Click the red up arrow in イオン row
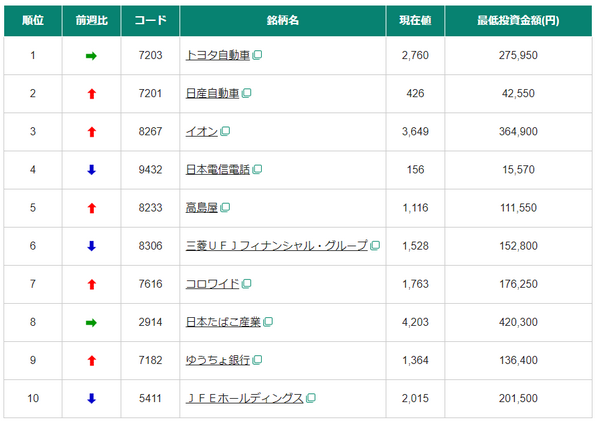The image size is (600, 425). (x=91, y=132)
